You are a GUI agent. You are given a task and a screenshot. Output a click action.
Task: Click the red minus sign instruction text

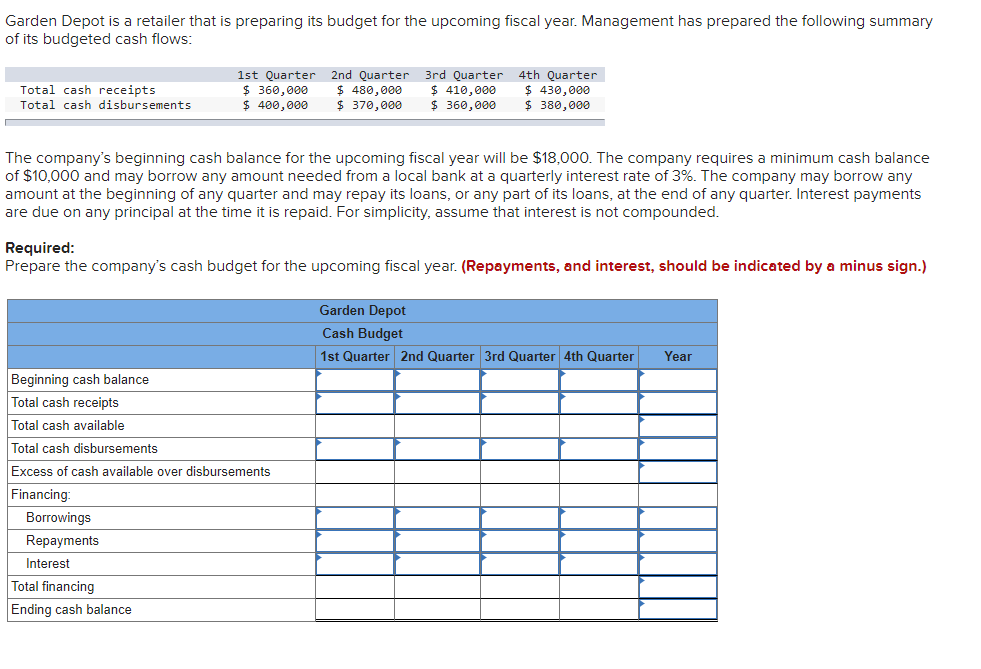(694, 266)
